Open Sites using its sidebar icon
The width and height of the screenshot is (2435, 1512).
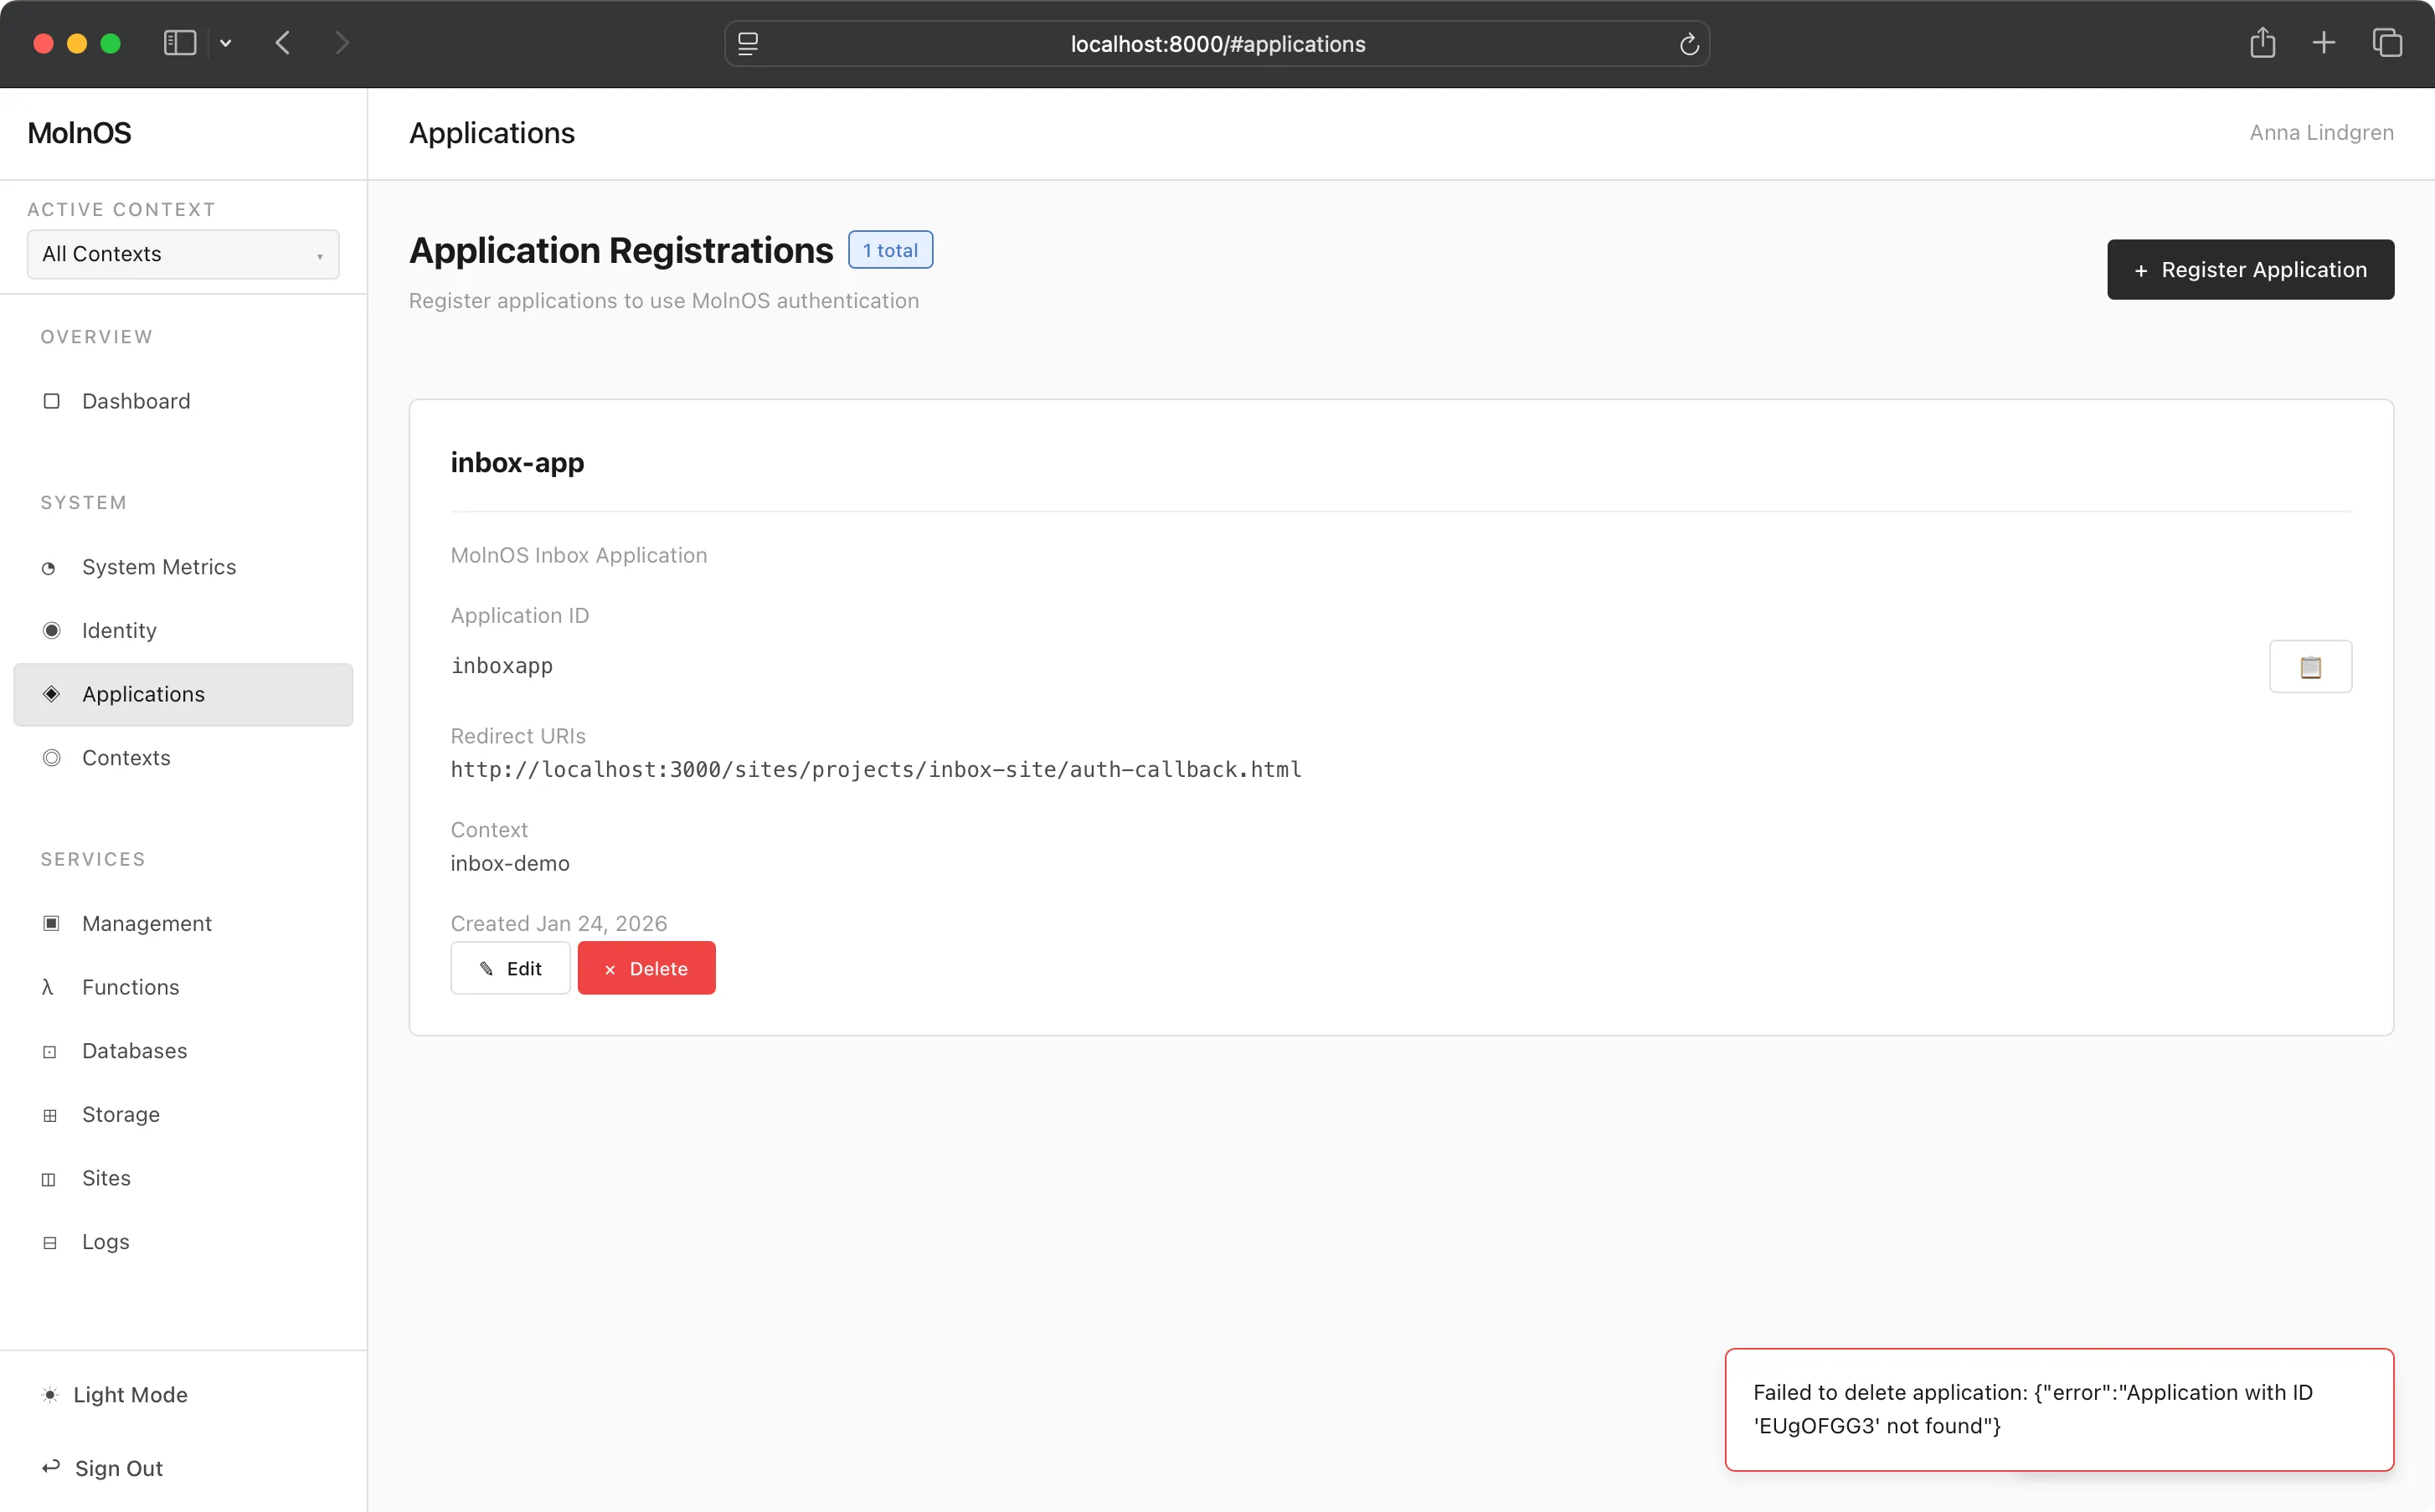50,1179
